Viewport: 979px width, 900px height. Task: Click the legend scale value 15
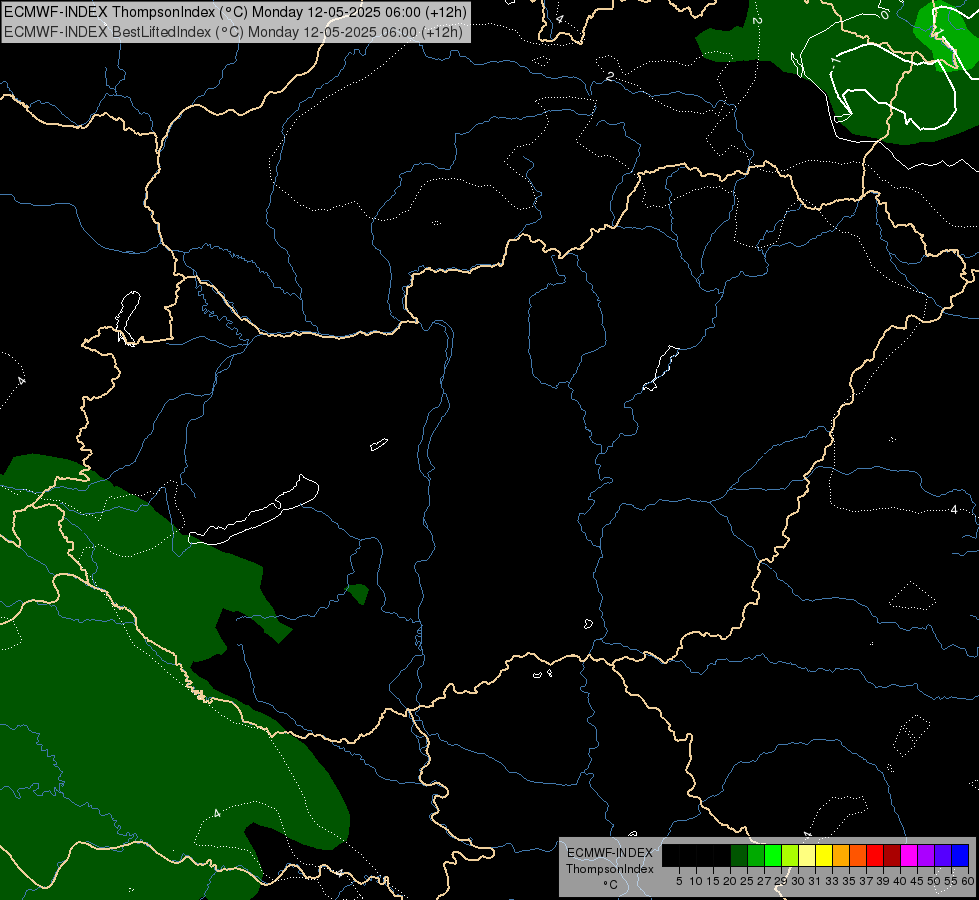(x=713, y=881)
